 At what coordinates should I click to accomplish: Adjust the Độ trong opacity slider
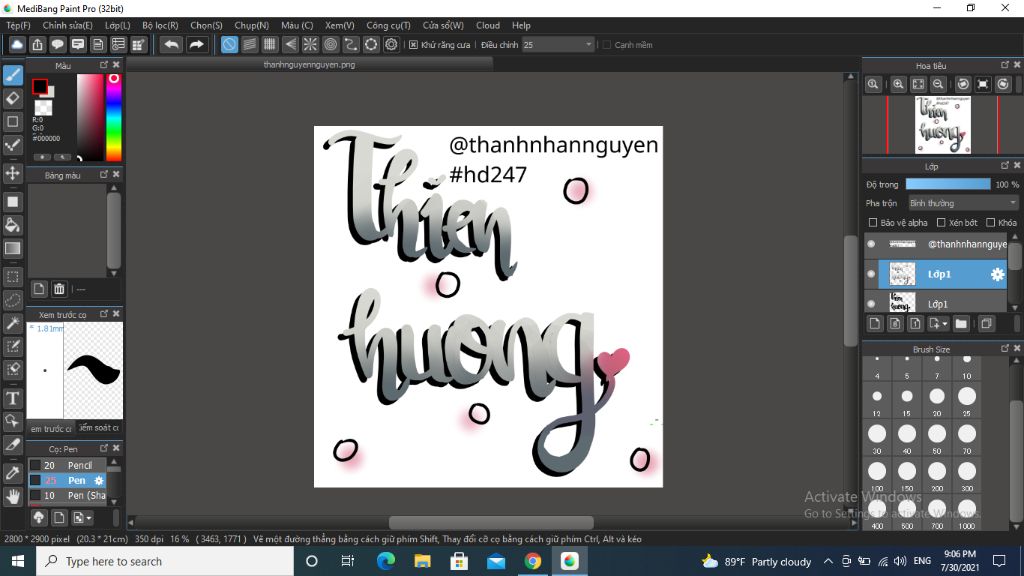click(x=948, y=184)
